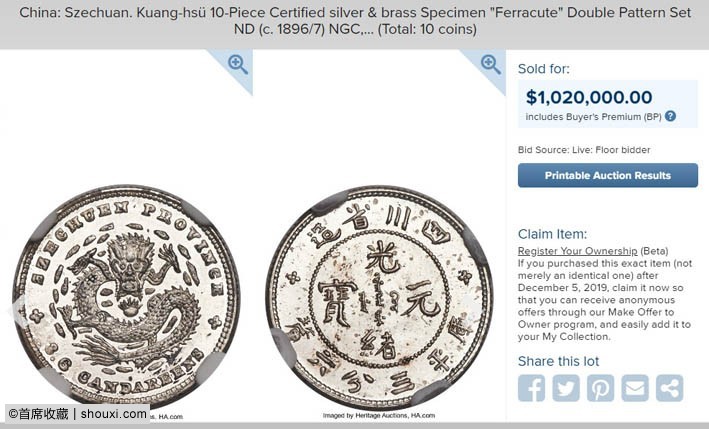Click Printable Auction Results button
Viewport: 709px width, 429px height.
(x=608, y=175)
